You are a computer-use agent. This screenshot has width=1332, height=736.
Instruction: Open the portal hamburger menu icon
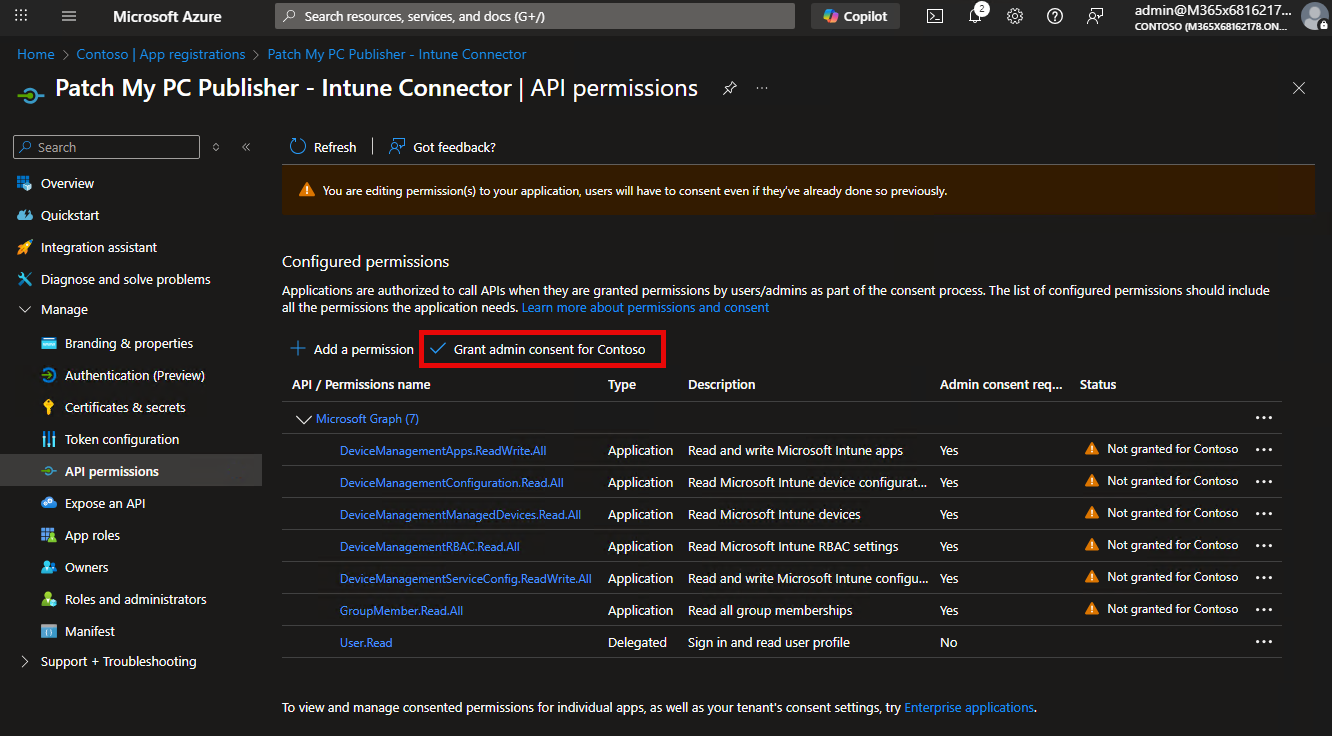pos(68,16)
